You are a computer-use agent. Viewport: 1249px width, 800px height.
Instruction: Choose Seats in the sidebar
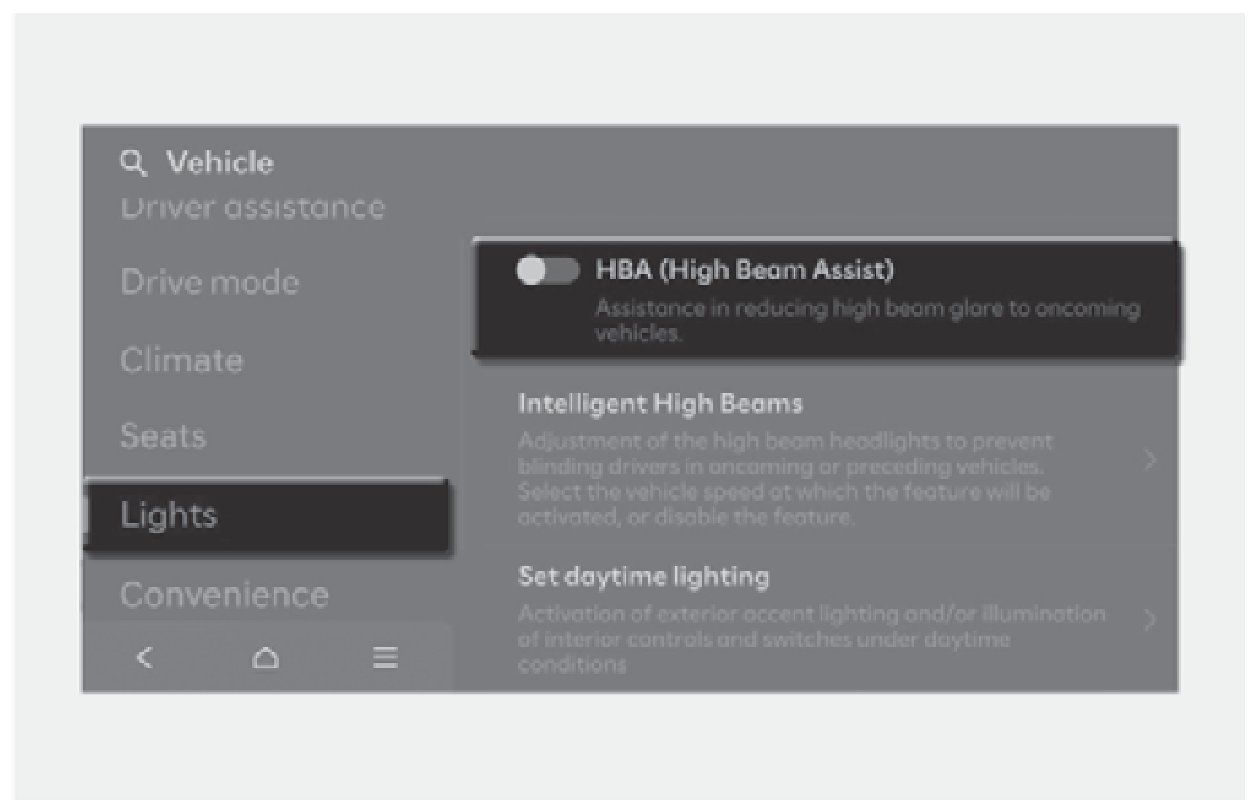163,436
